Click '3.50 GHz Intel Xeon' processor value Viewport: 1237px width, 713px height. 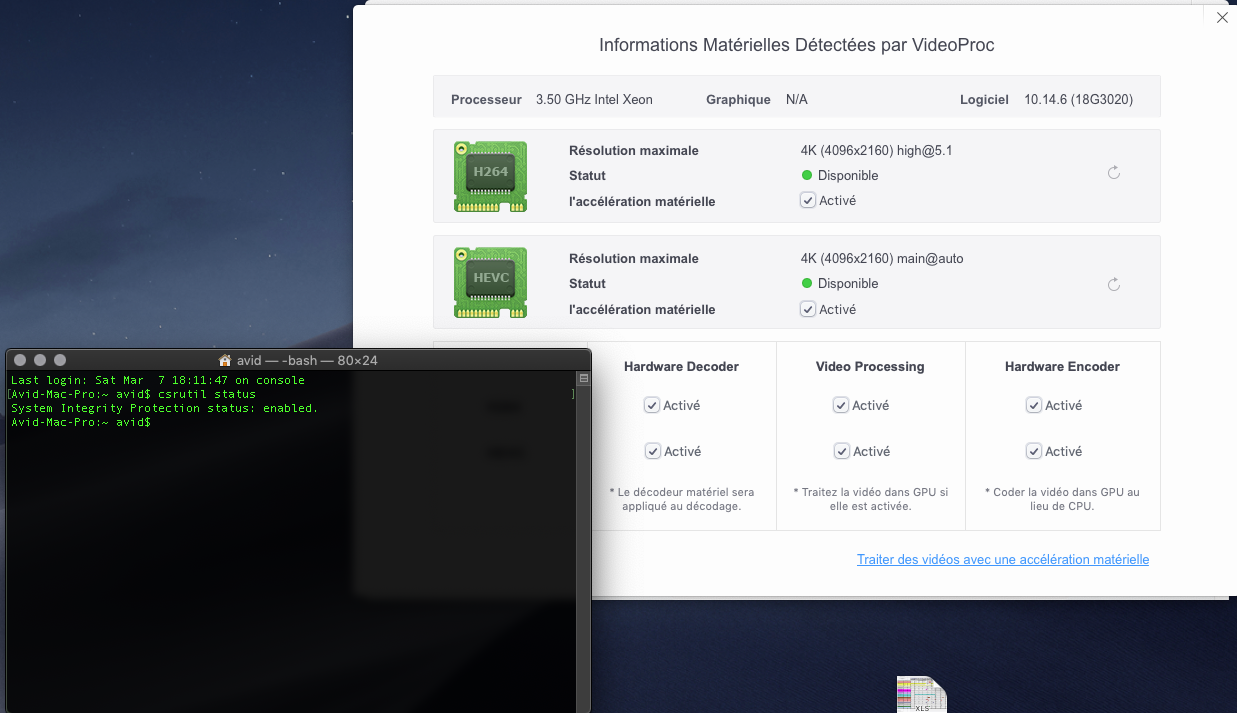[594, 100]
